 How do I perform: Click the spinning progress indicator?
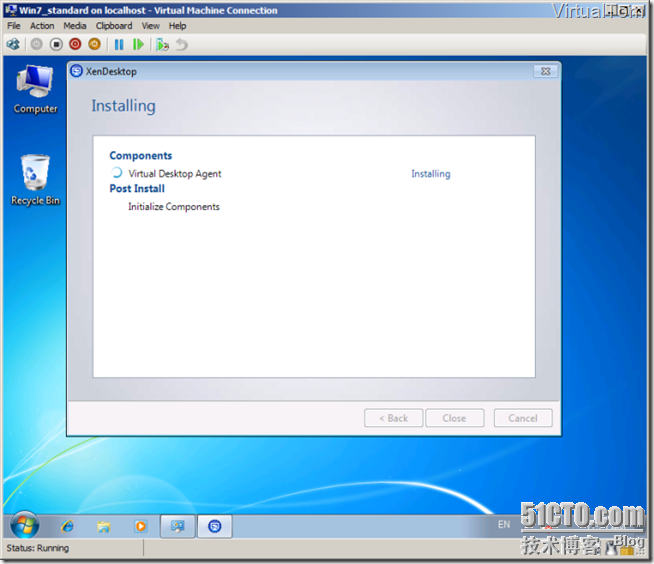(117, 173)
